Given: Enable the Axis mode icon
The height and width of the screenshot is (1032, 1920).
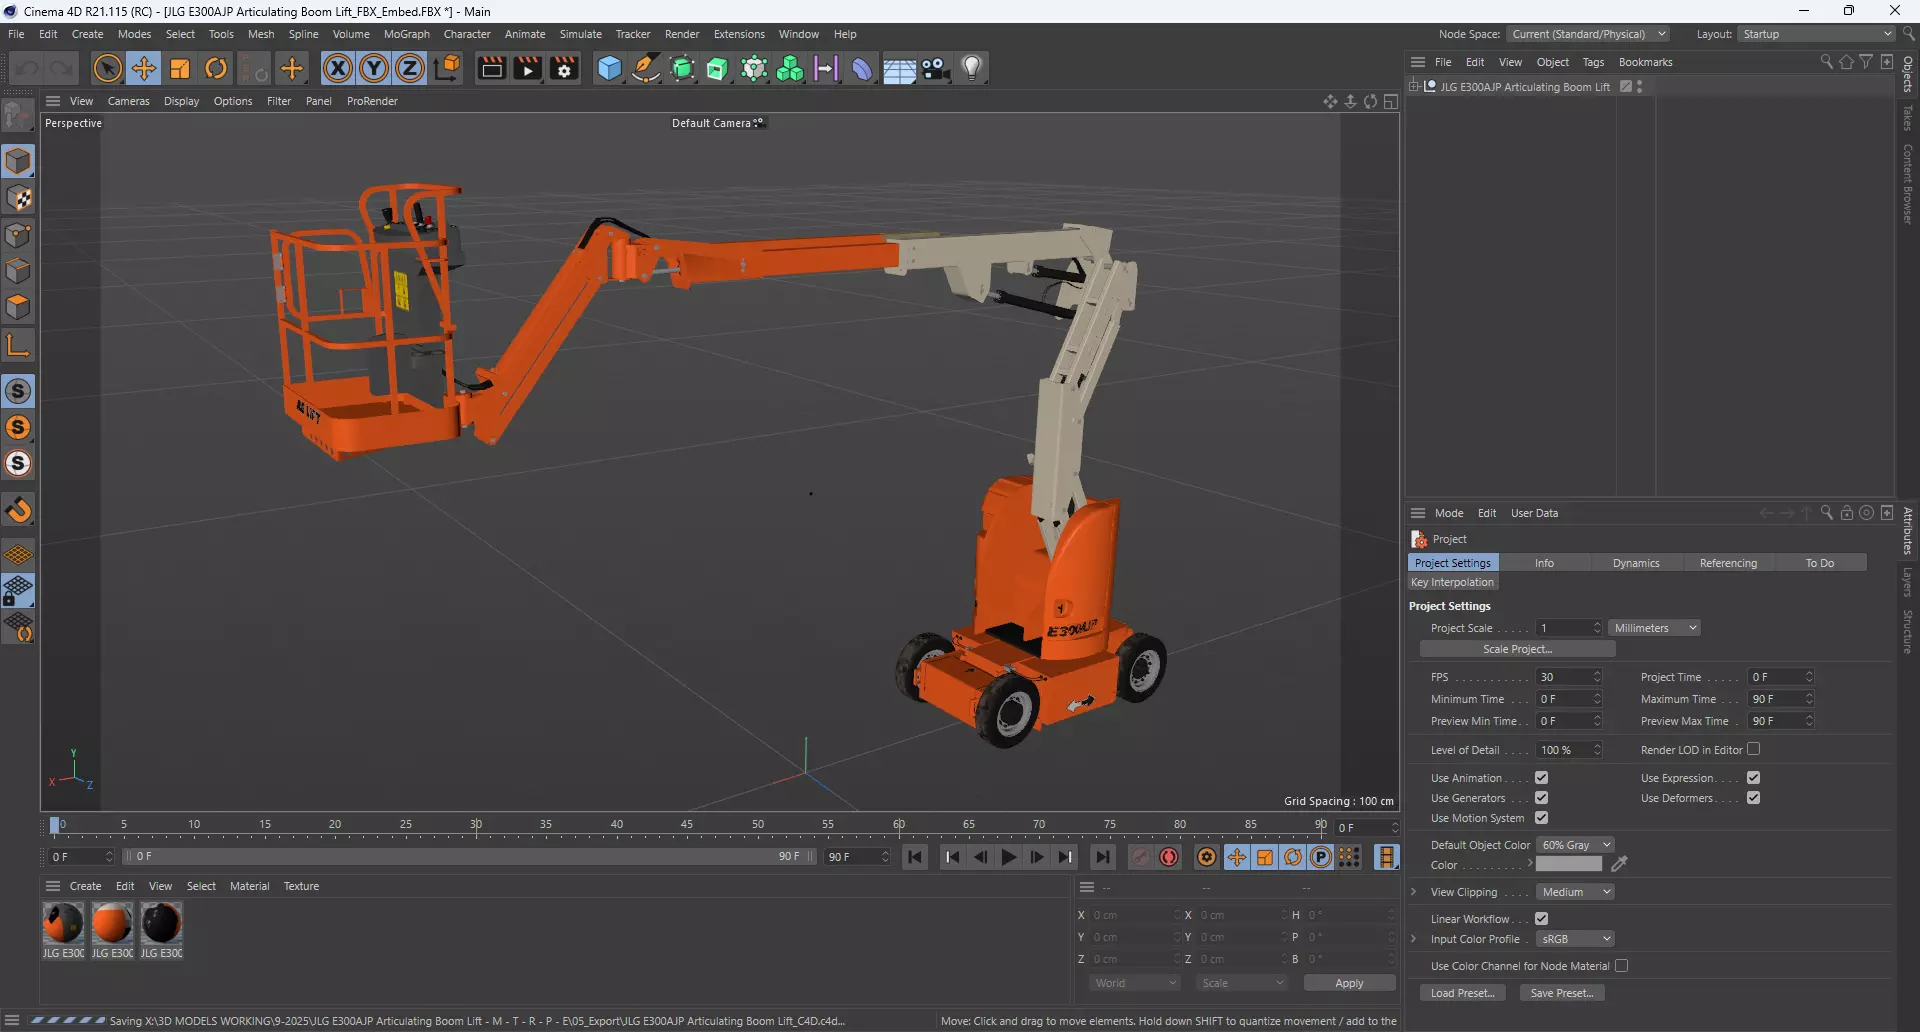Looking at the screenshot, I should (18, 346).
